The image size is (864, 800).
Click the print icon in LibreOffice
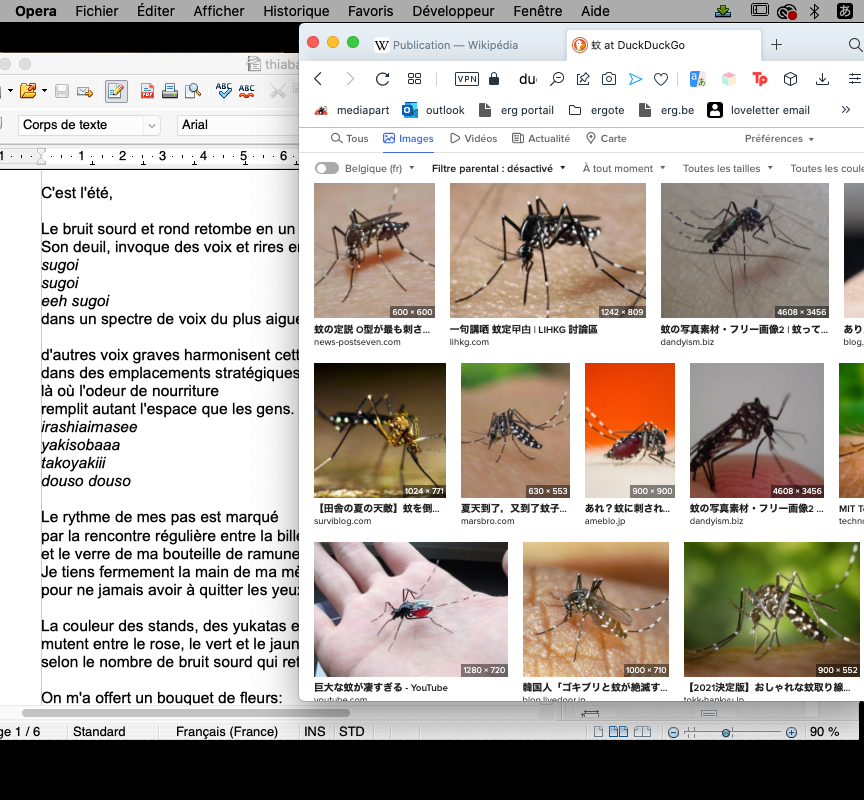(170, 91)
